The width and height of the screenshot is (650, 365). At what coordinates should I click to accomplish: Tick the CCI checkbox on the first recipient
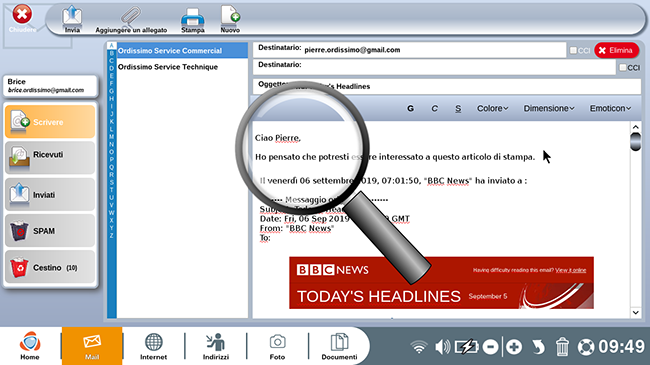tap(573, 50)
